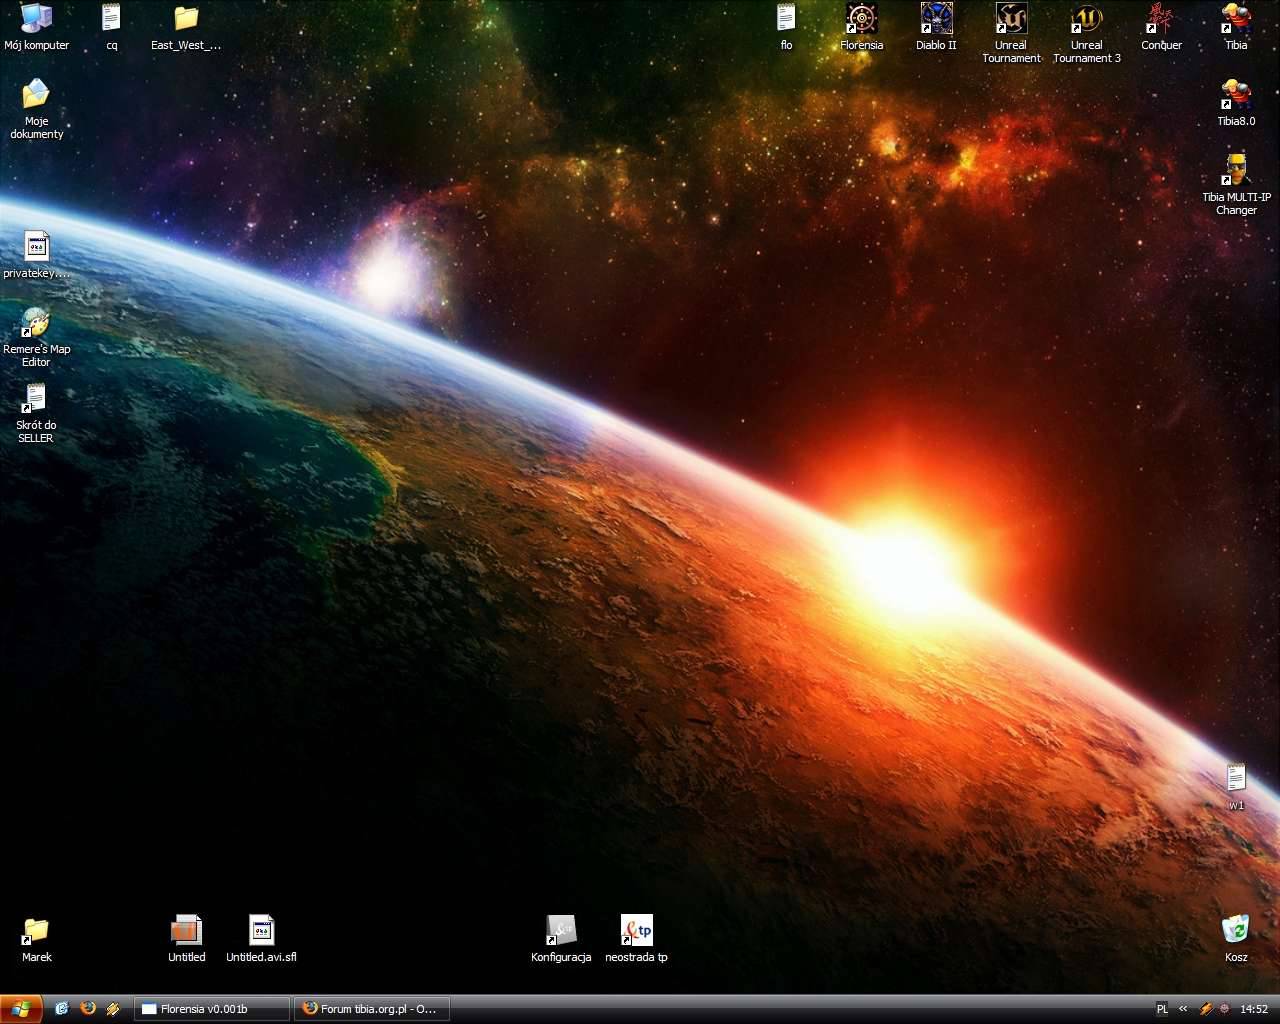
Task: Click the Winamp tray icon
Action: click(x=1206, y=1009)
